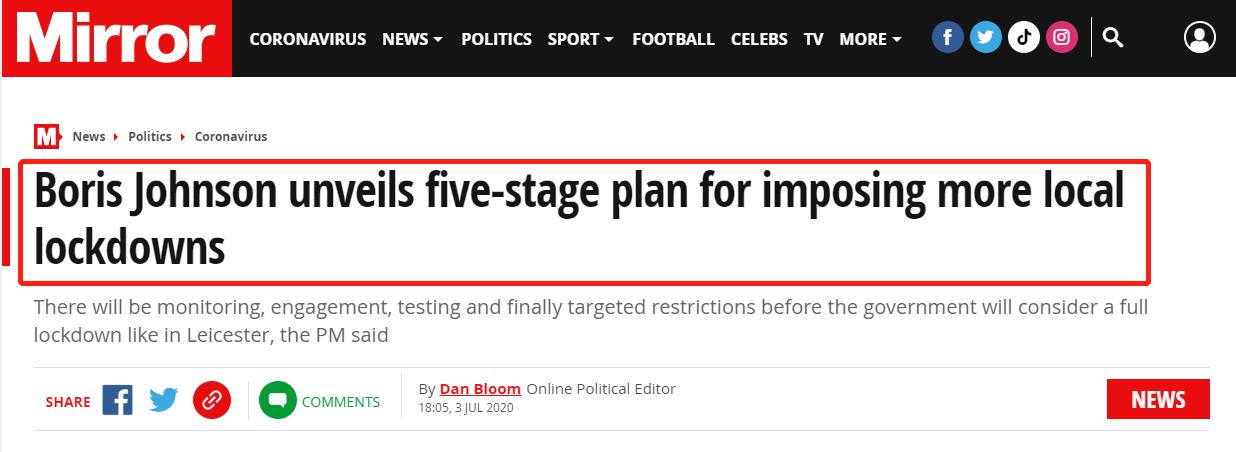The width and height of the screenshot is (1236, 452).
Task: Open the Football nav menu item
Action: tap(673, 39)
